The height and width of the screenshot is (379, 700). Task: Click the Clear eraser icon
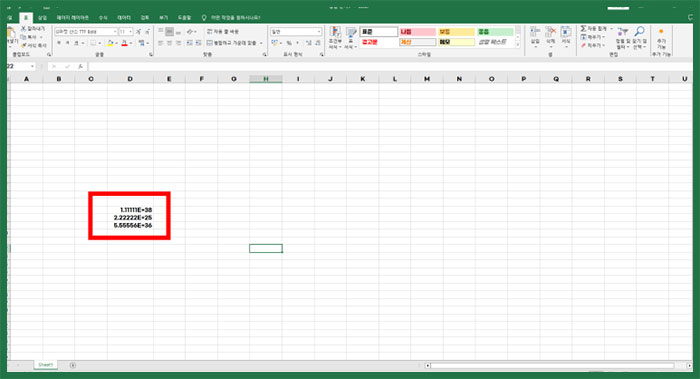[583, 46]
